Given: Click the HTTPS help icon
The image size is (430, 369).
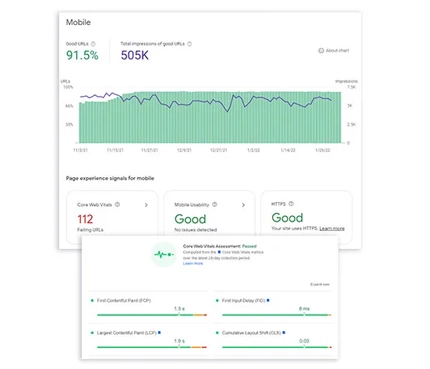Looking at the screenshot, I should tap(291, 204).
